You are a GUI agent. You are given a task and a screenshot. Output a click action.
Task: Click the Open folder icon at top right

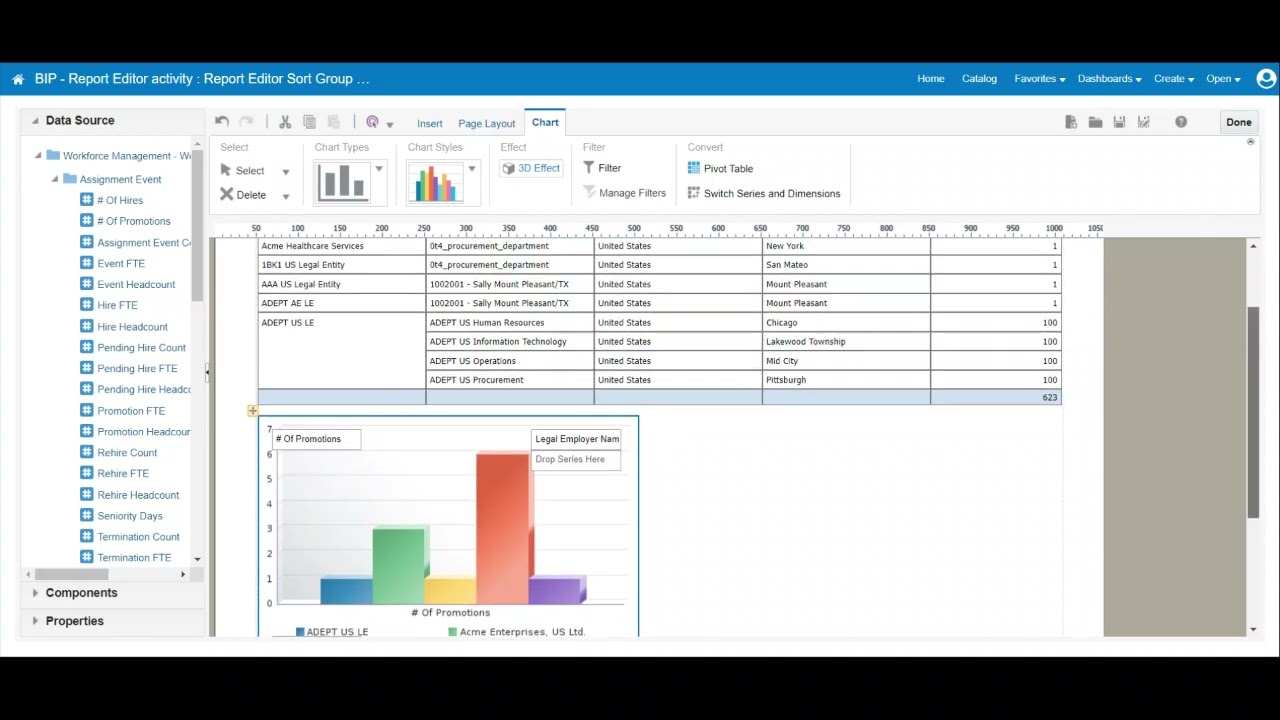pos(1095,122)
